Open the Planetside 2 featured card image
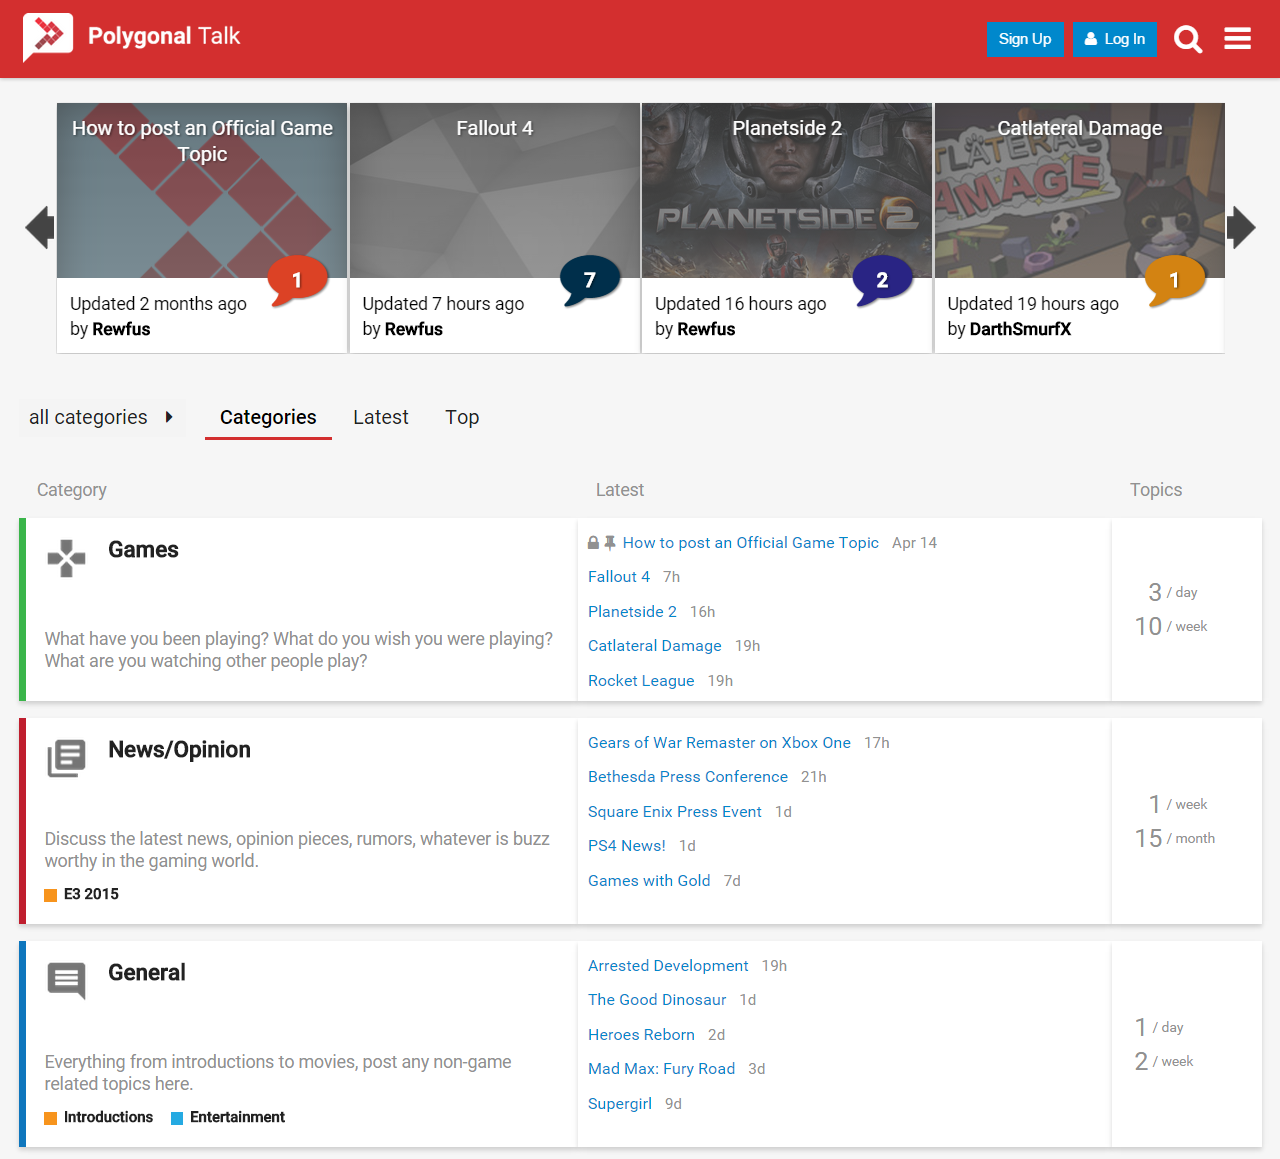The width and height of the screenshot is (1280, 1159). coord(787,191)
